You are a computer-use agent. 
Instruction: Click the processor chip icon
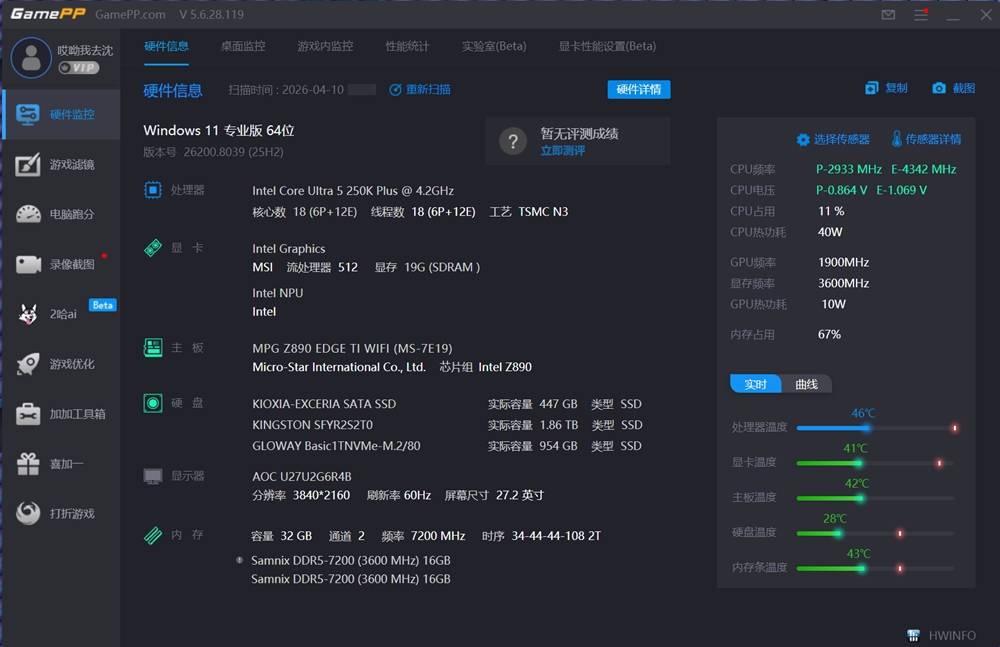pos(153,190)
